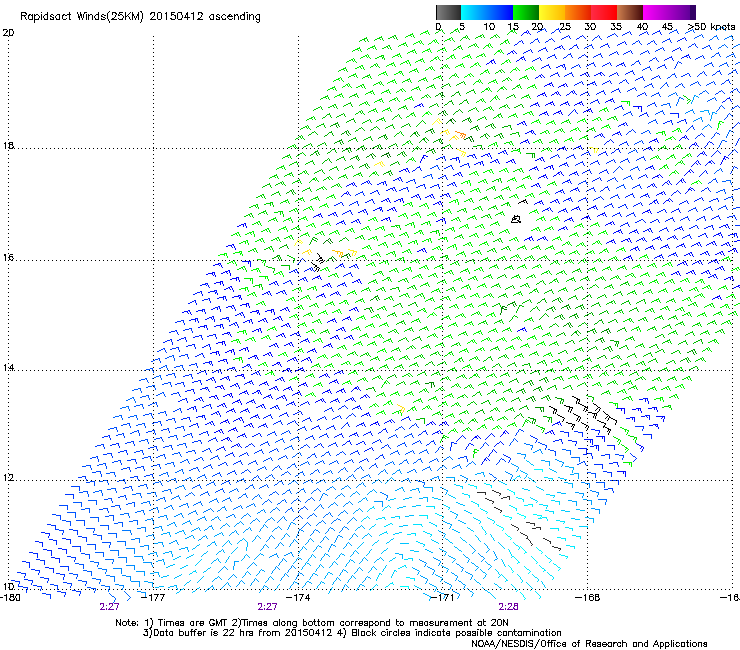Screen dimensions: 740x650
Task: Click the gray 0-5 knots color band
Action: (x=448, y=12)
